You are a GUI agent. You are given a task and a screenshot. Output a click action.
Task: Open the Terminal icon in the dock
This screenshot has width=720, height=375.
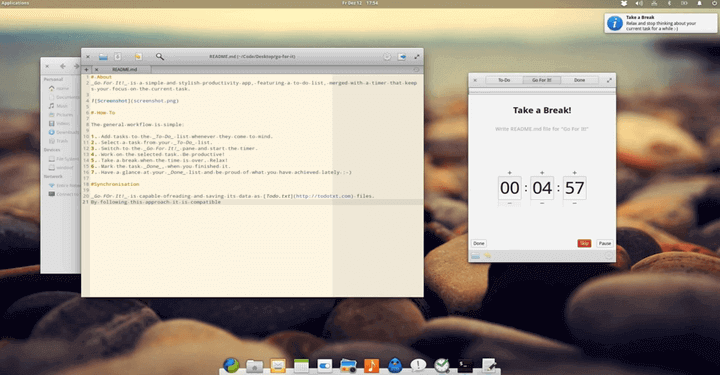click(465, 366)
